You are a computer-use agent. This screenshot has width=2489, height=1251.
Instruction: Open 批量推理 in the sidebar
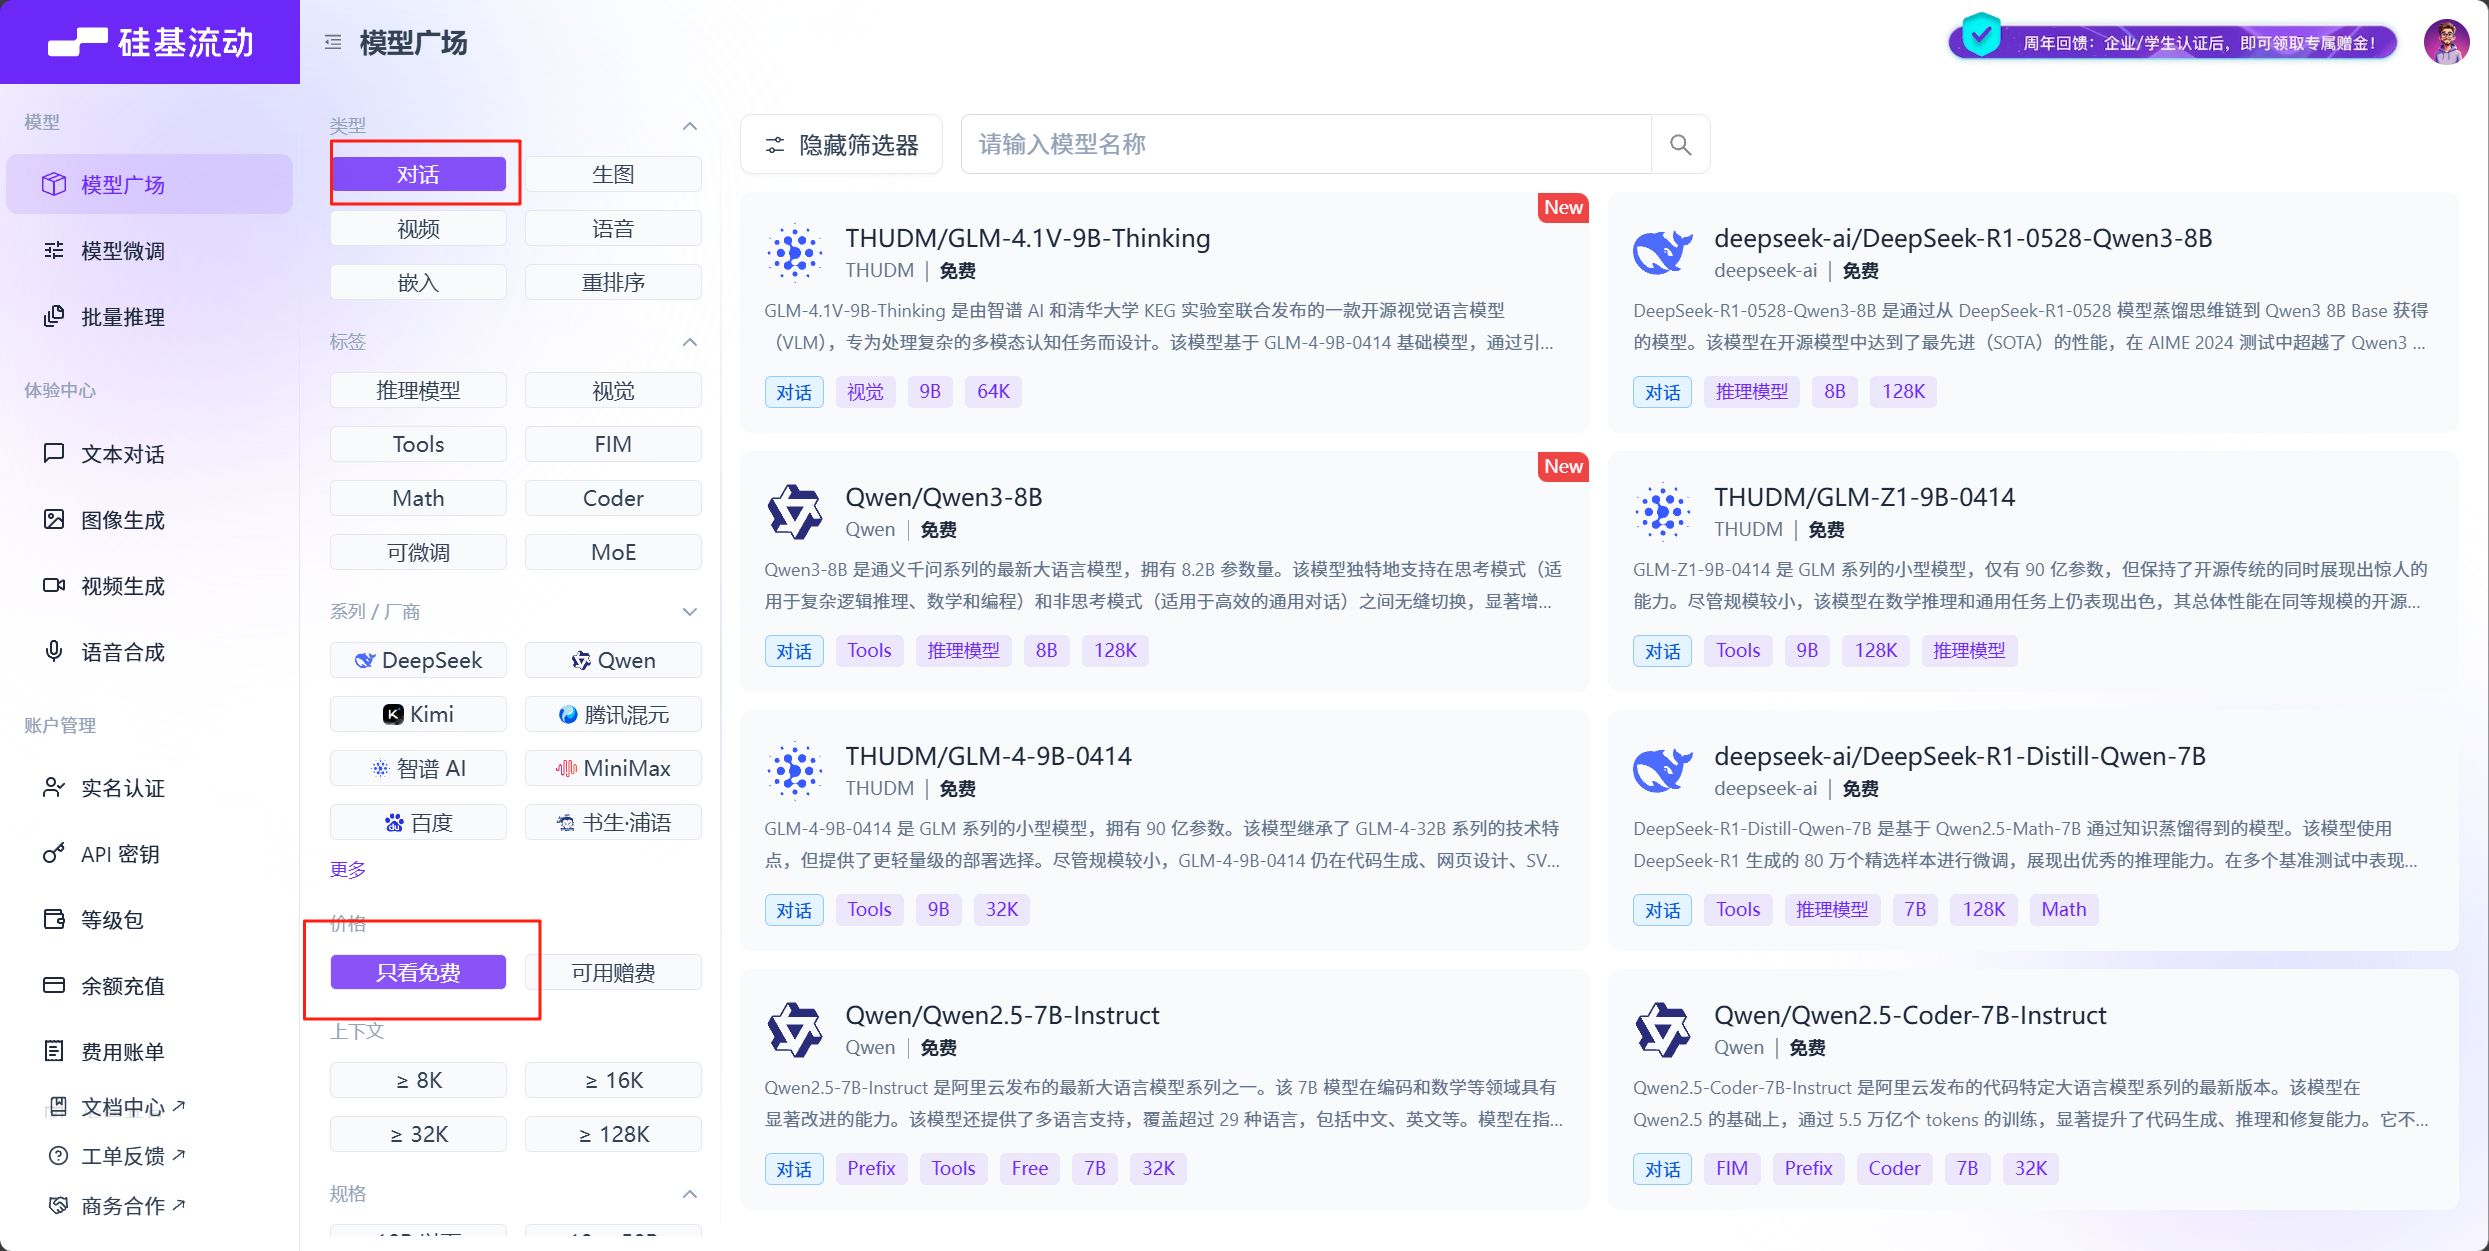click(150, 316)
